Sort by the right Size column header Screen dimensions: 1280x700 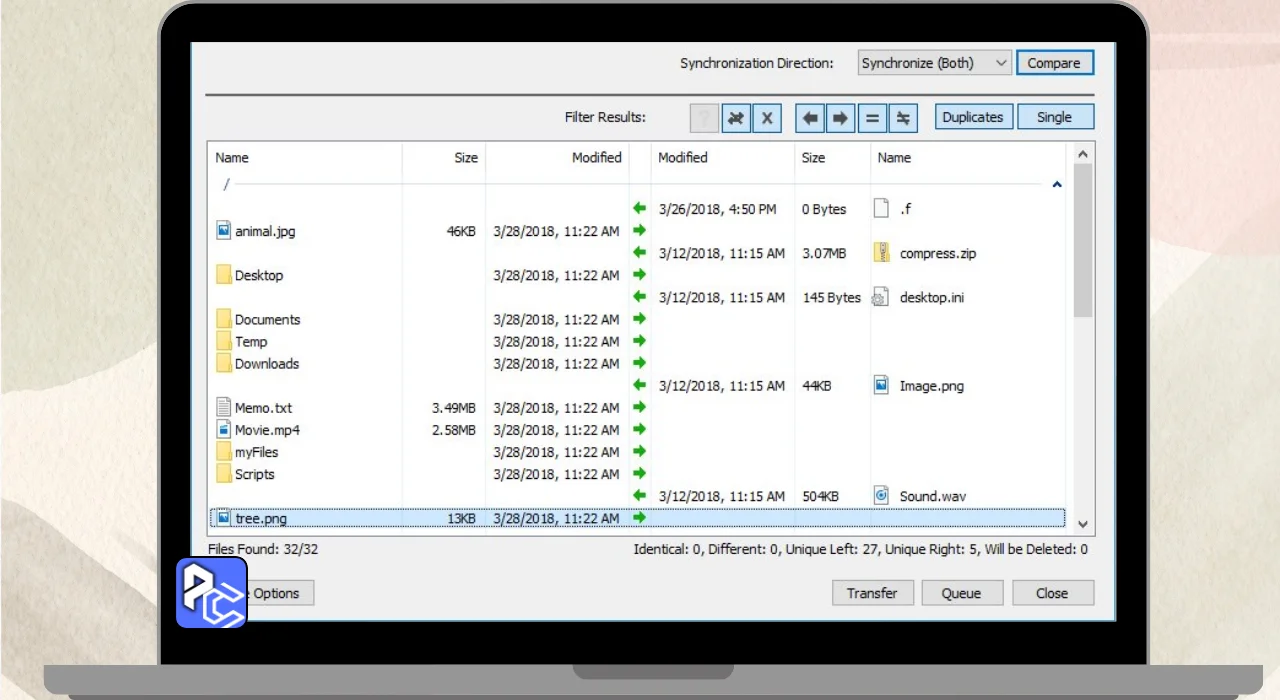tap(814, 158)
